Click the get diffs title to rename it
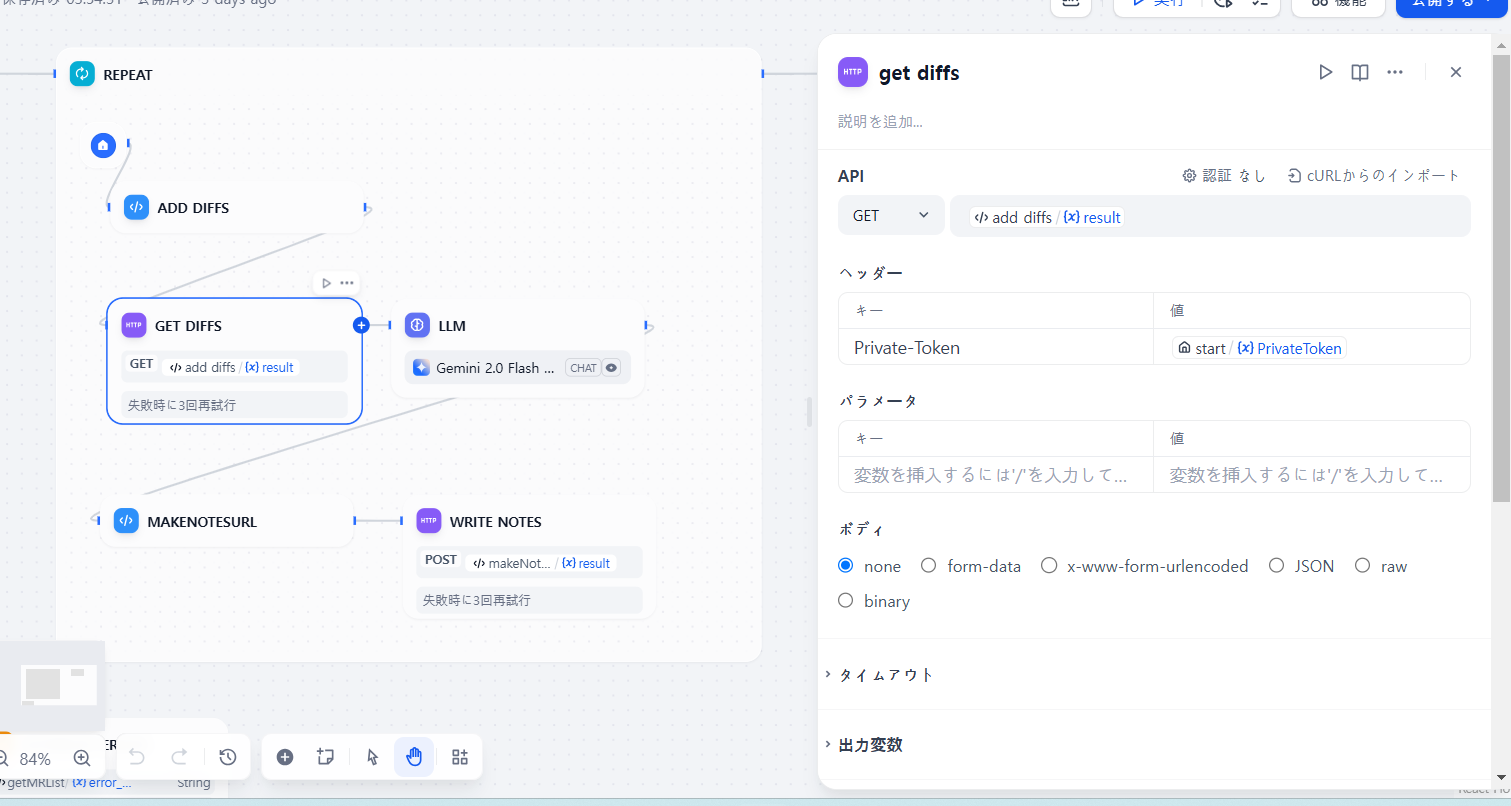Viewport: 1511px width, 806px height. tap(919, 72)
